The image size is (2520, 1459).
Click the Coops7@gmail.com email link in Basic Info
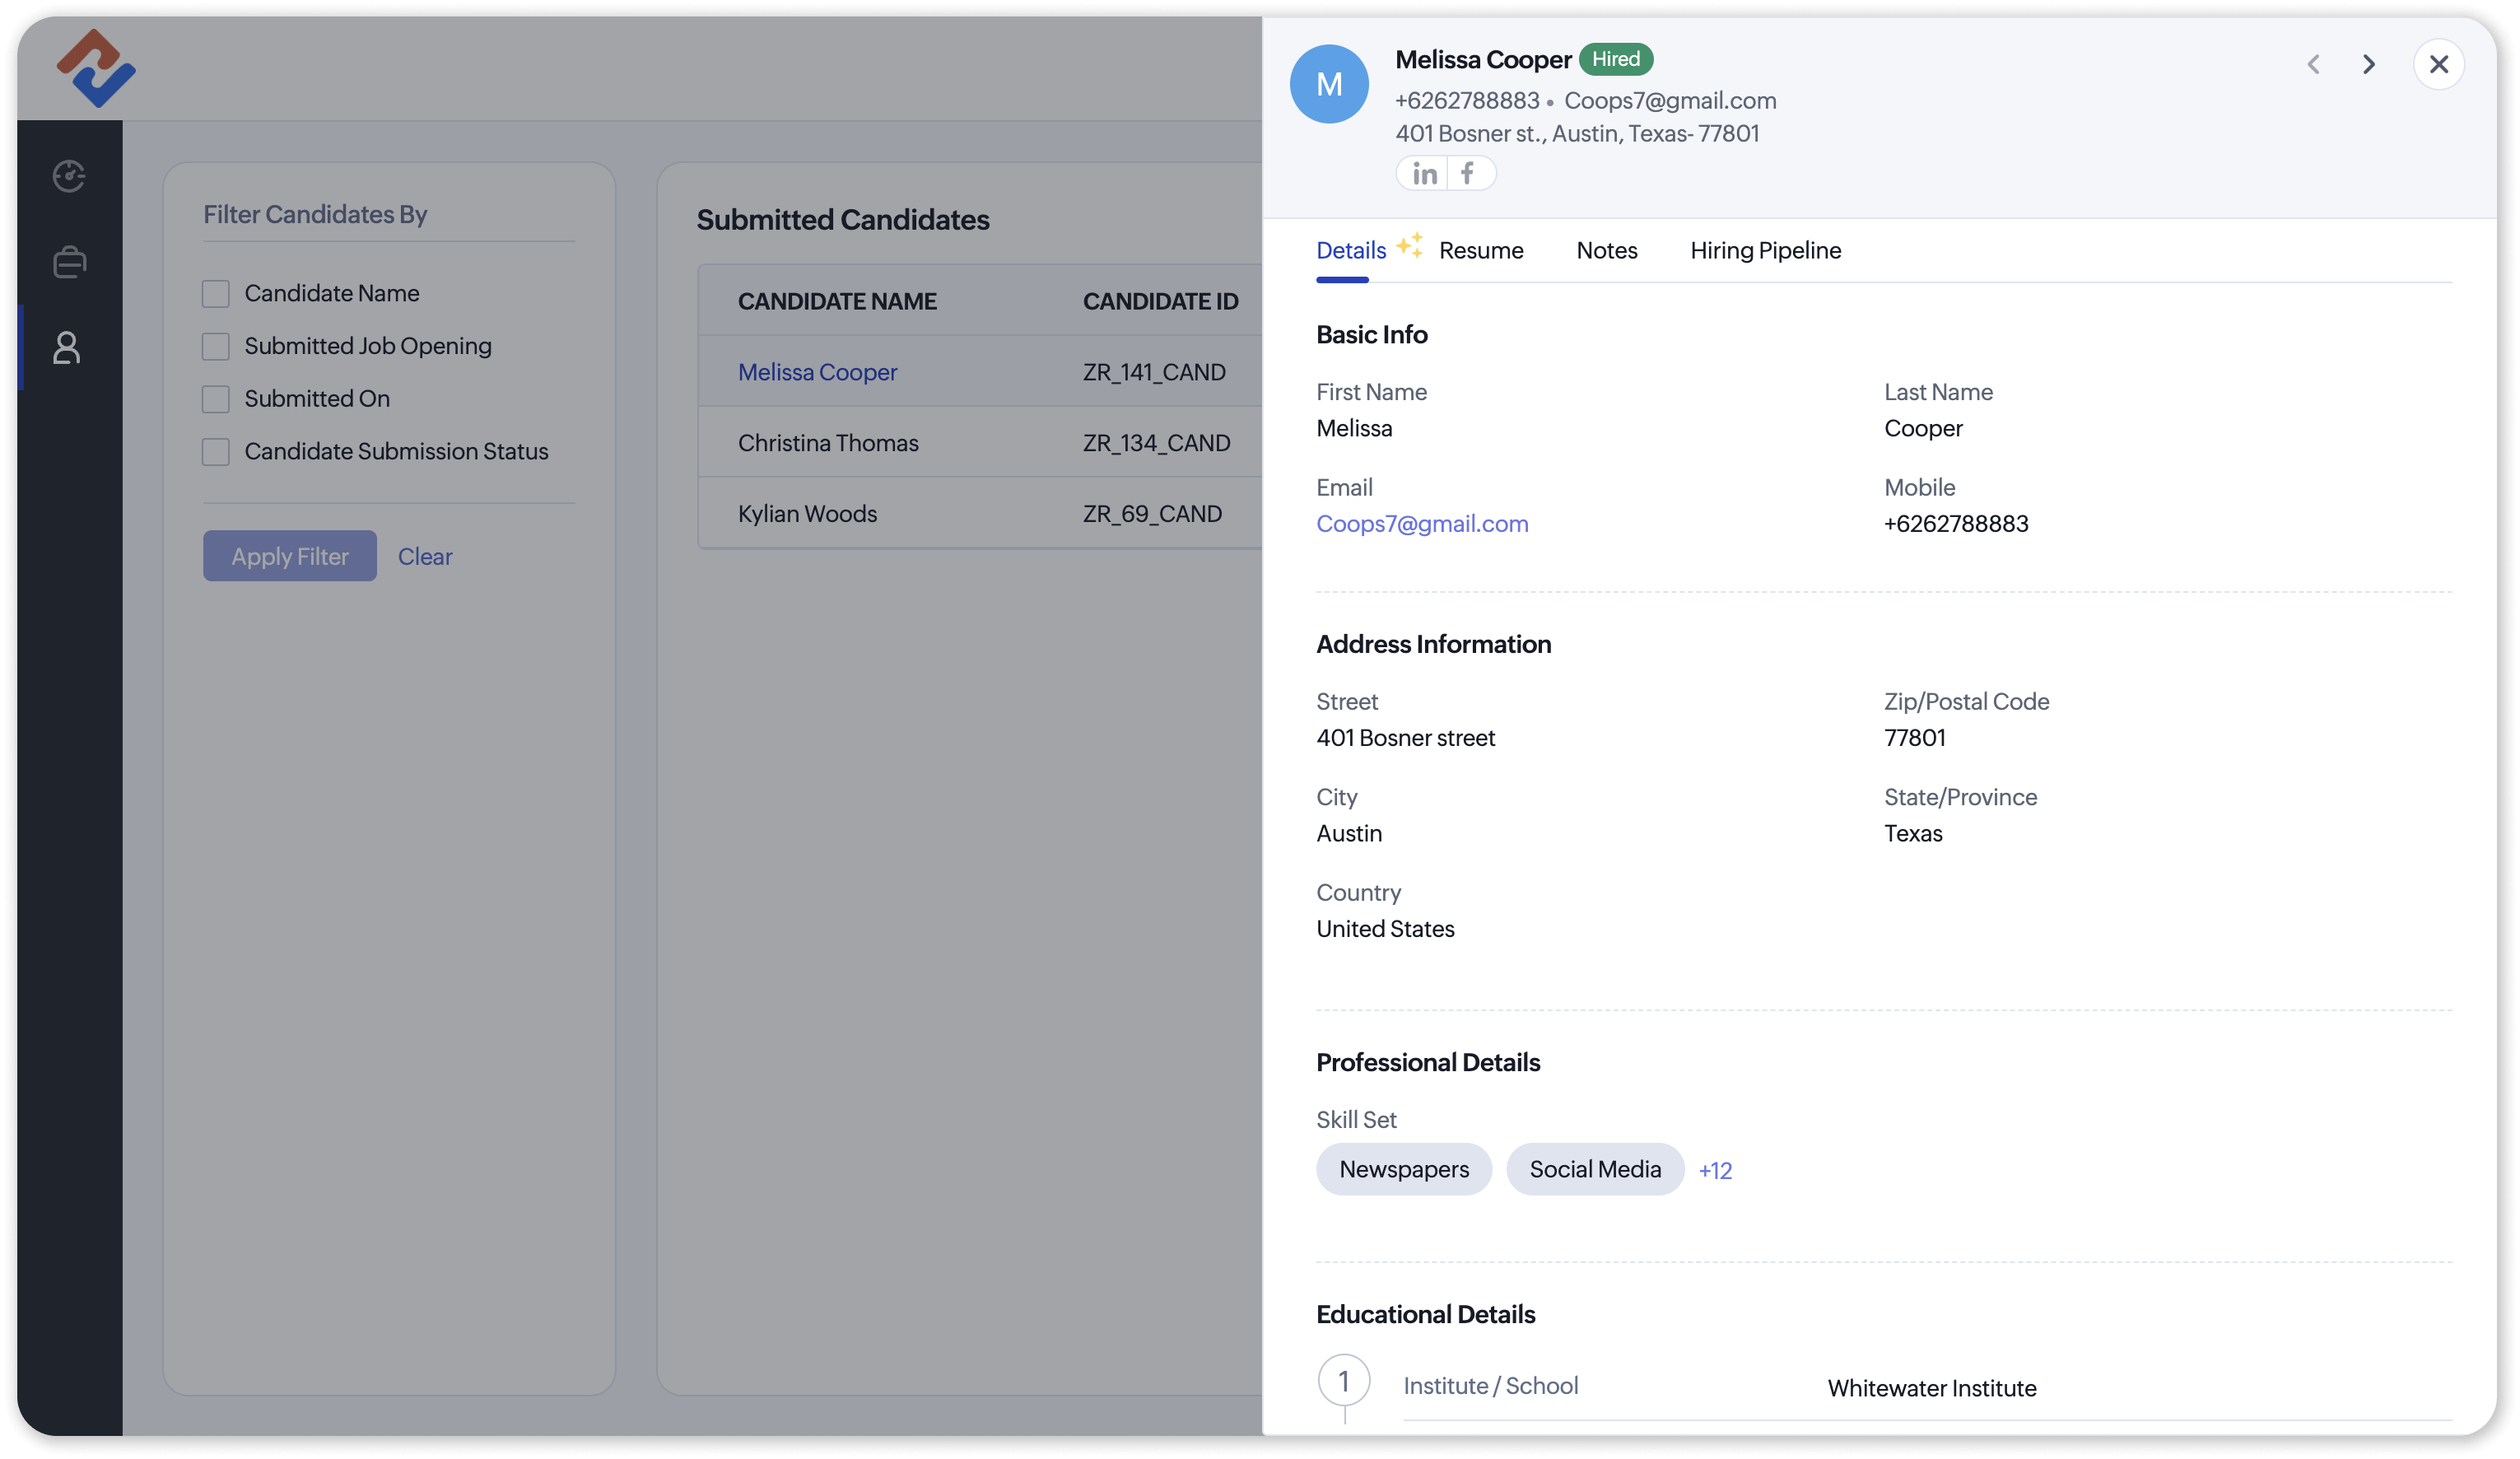1422,524
